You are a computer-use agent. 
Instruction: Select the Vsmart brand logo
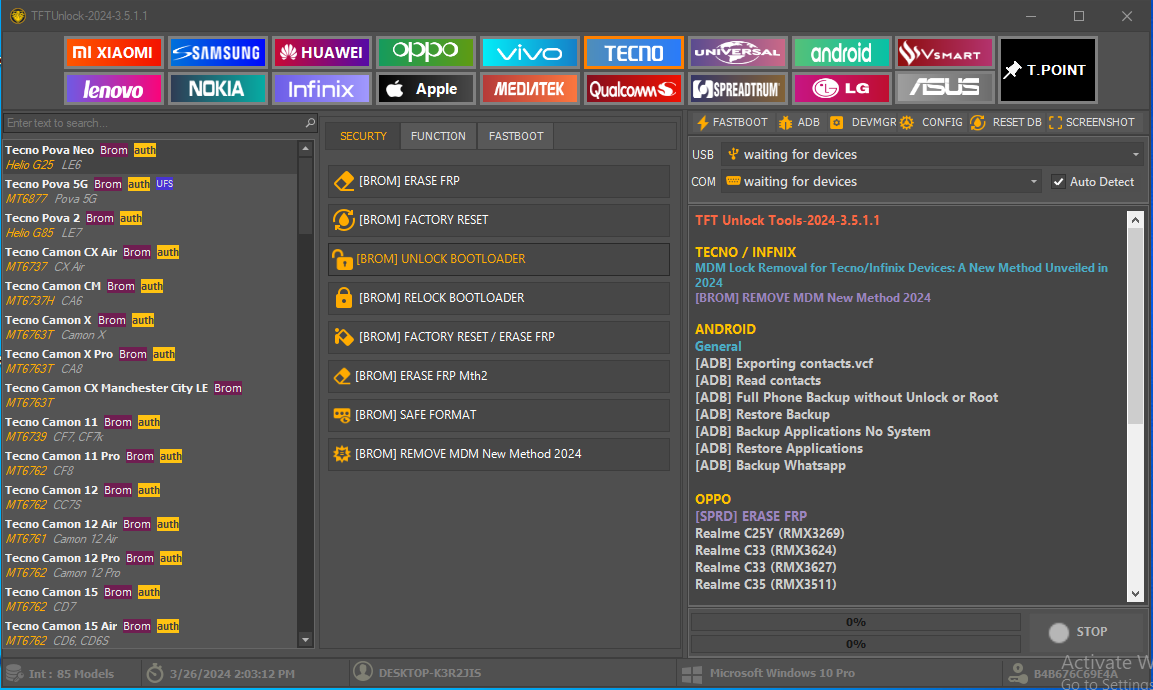click(945, 52)
